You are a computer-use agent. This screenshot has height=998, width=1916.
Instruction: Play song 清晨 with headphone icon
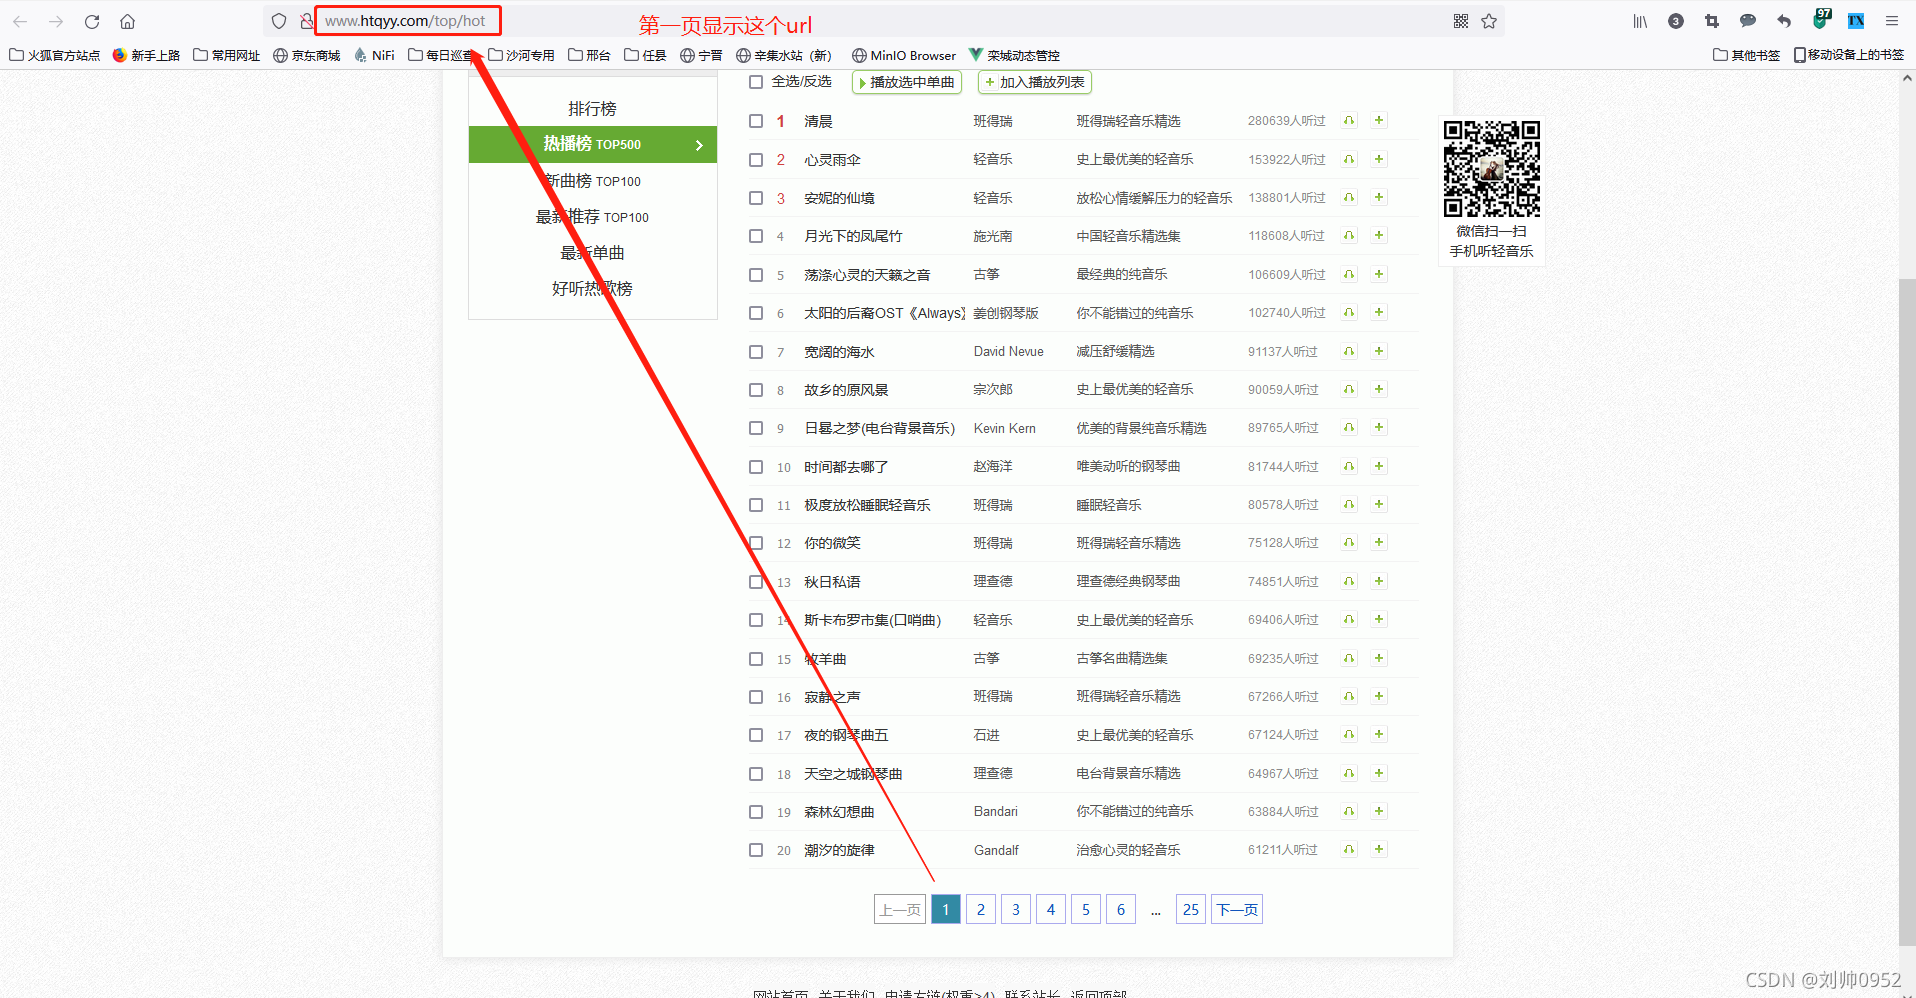pyautogui.click(x=1349, y=121)
